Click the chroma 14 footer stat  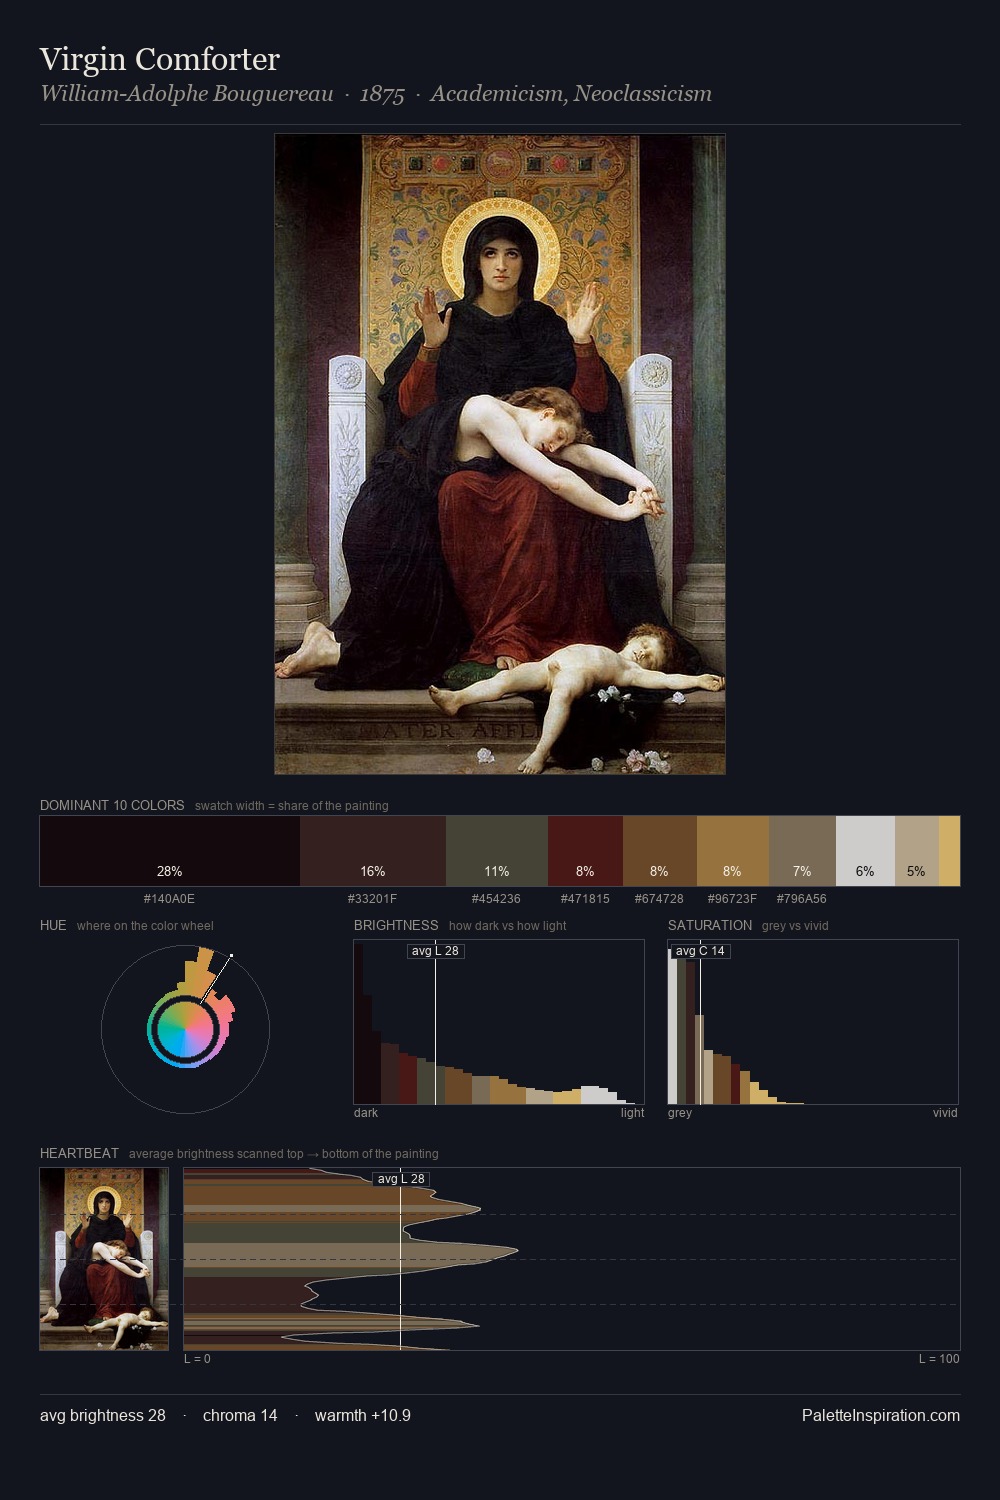[240, 1415]
